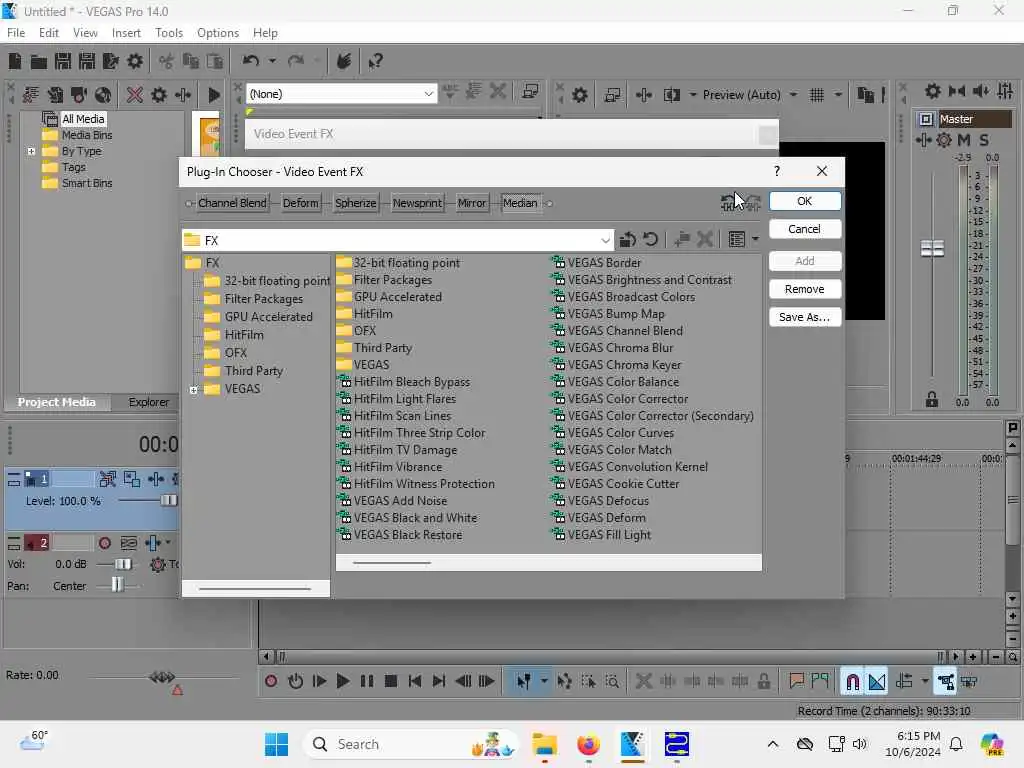This screenshot has width=1024, height=768.
Task: Expand VEGAS folder in tree pane
Action: pos(193,390)
